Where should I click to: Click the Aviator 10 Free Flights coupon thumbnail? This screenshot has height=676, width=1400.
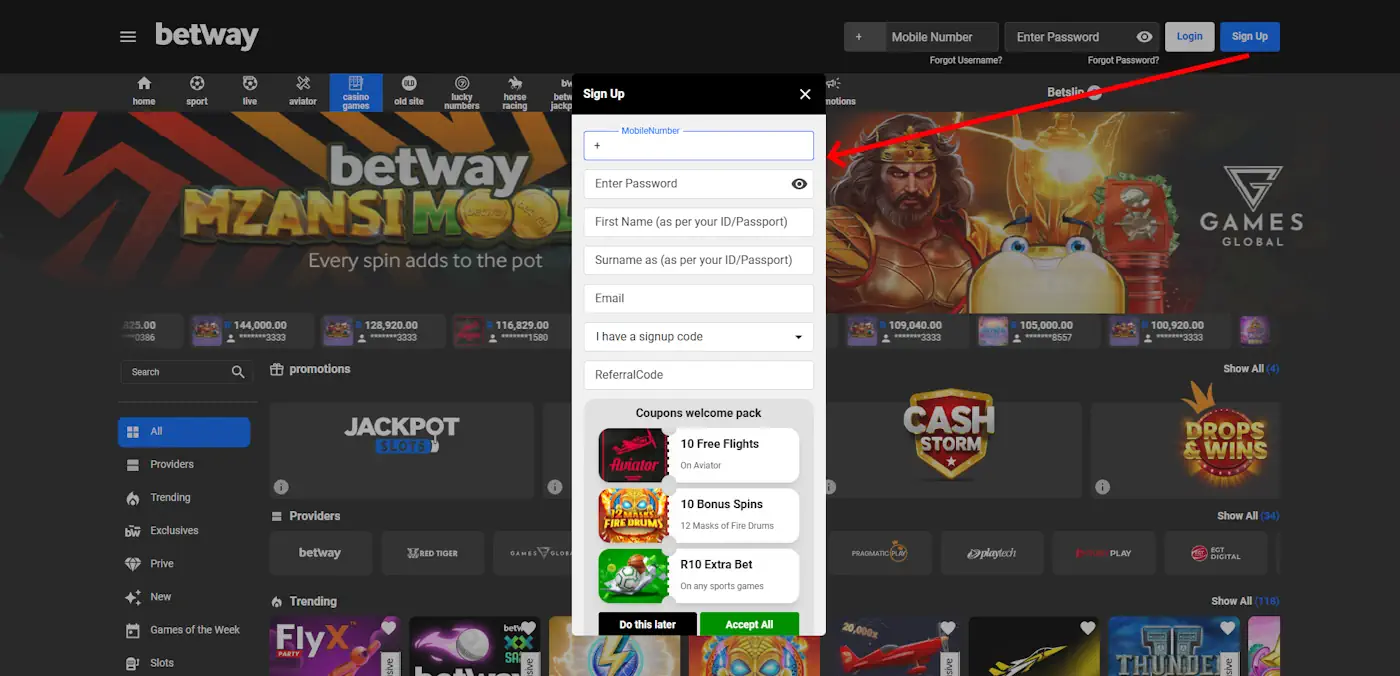click(634, 455)
